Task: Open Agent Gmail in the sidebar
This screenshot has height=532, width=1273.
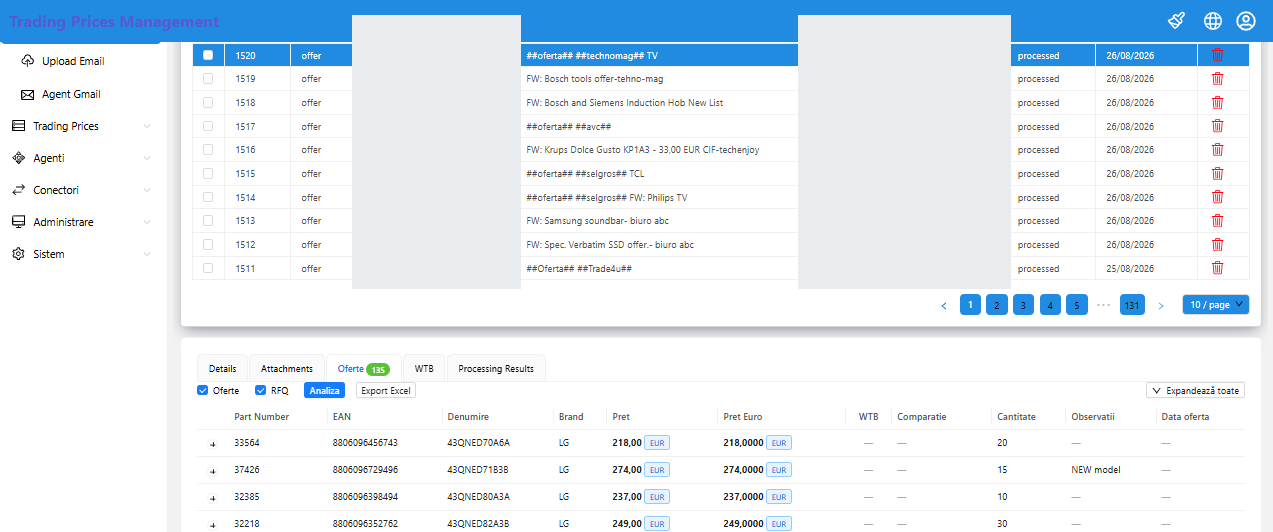Action: [x=71, y=94]
